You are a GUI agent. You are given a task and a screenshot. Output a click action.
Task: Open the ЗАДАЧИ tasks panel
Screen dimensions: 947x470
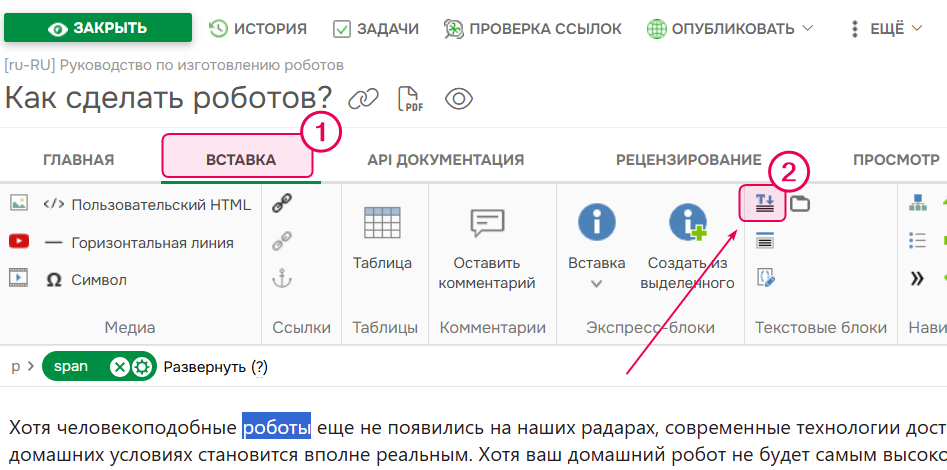[x=376, y=28]
